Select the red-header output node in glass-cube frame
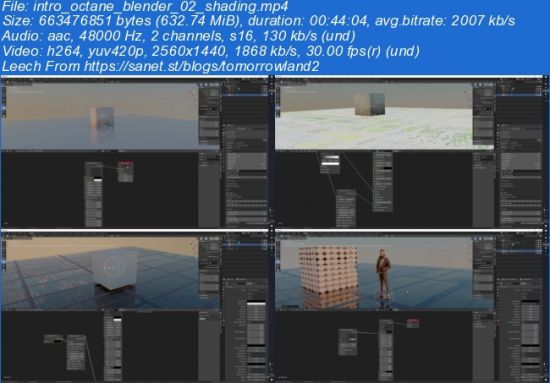Viewport: 550px width, 383px height. pos(126,172)
